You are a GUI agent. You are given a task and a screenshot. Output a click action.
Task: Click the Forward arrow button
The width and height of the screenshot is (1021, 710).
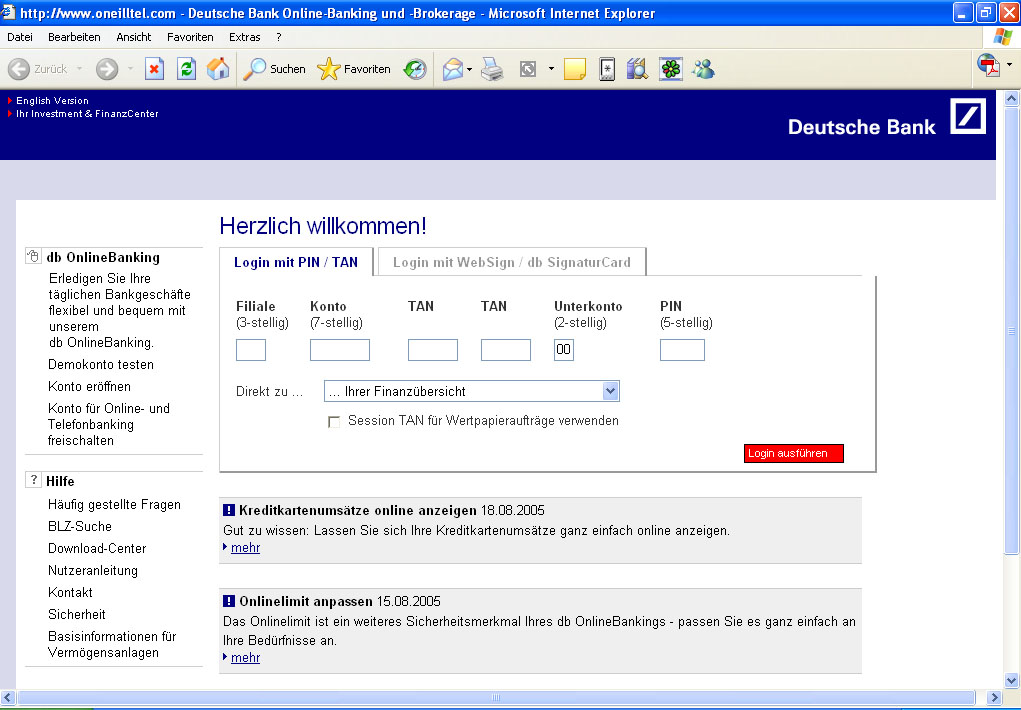tap(107, 68)
